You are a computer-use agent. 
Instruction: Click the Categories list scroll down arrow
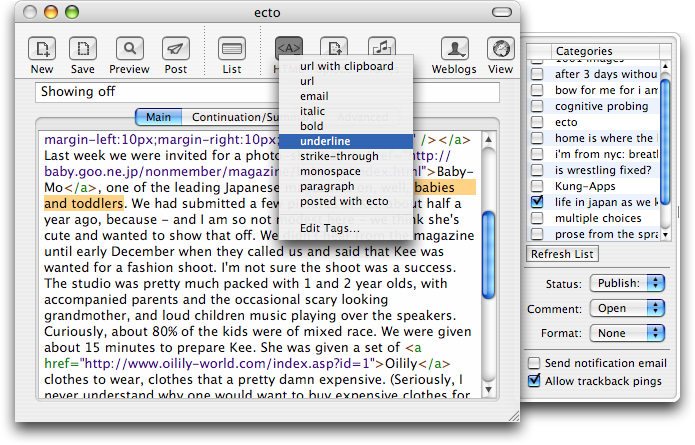pyautogui.click(x=665, y=234)
